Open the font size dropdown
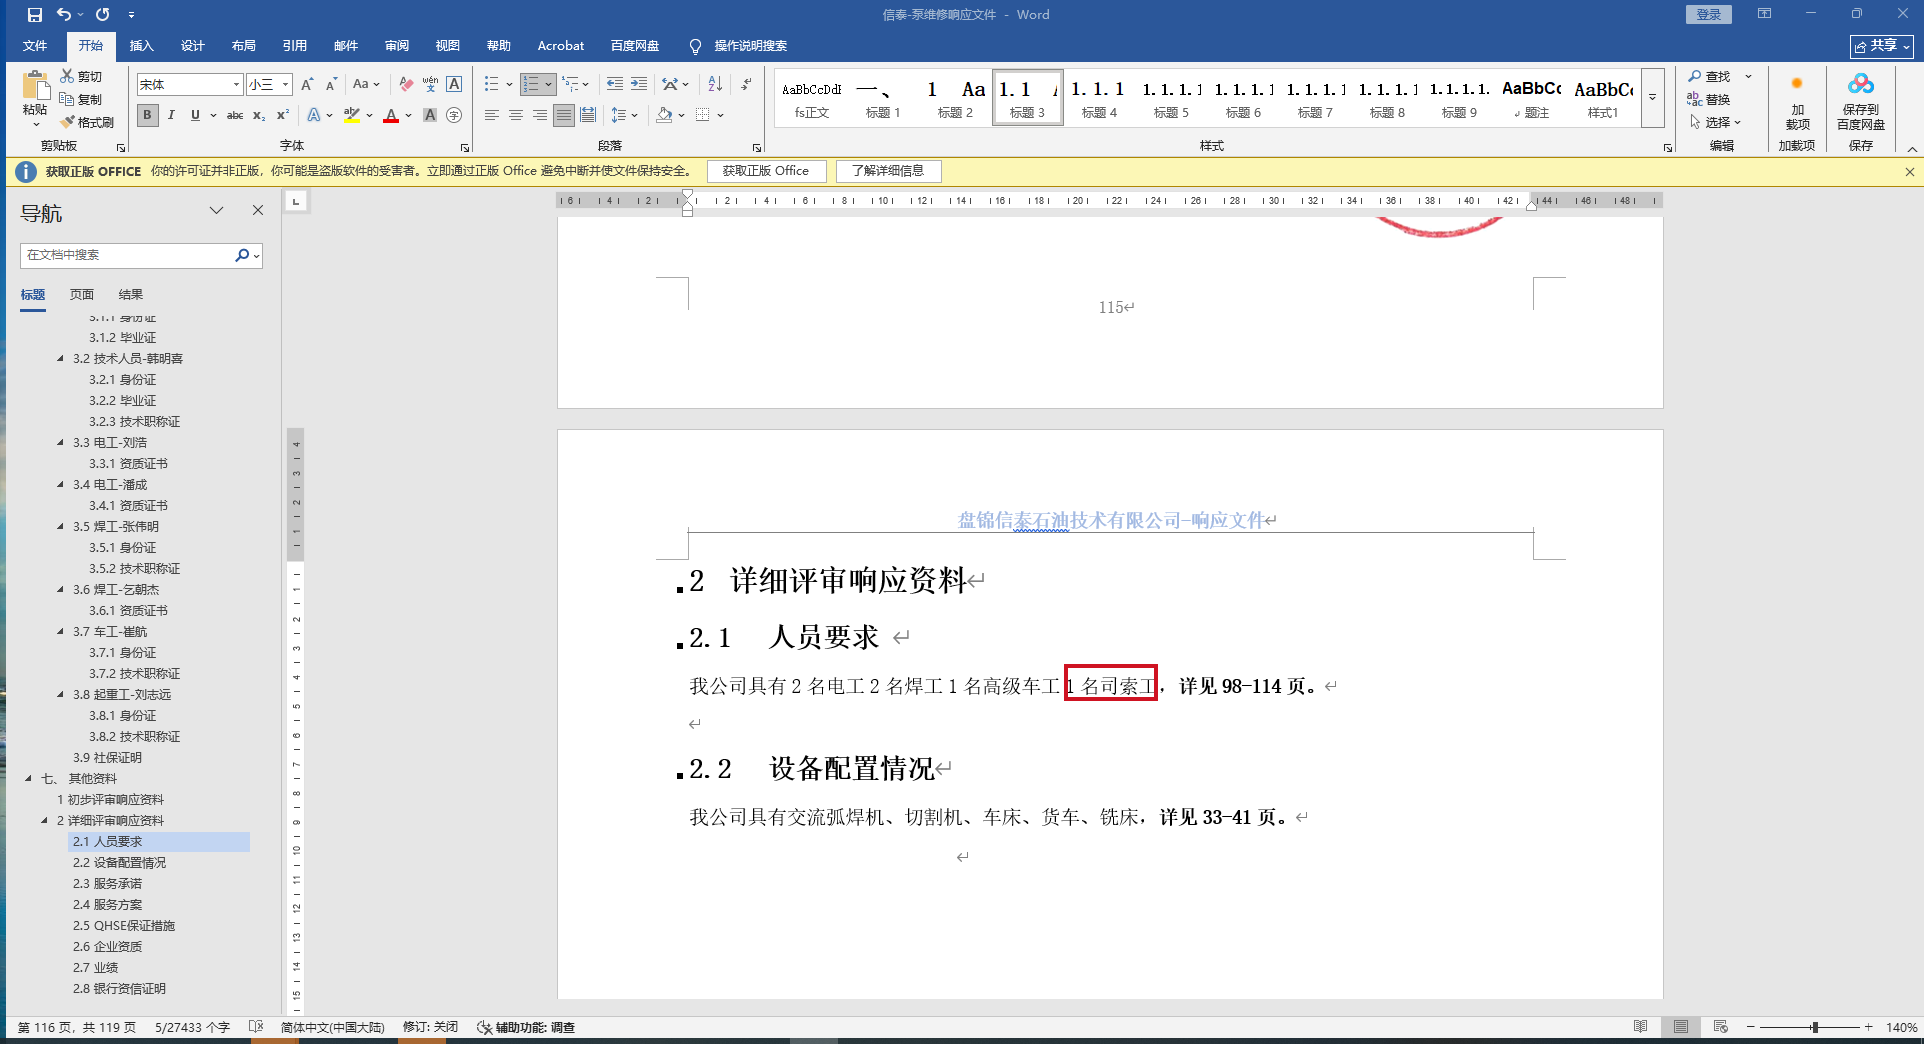Viewport: 1924px width, 1044px height. point(286,84)
